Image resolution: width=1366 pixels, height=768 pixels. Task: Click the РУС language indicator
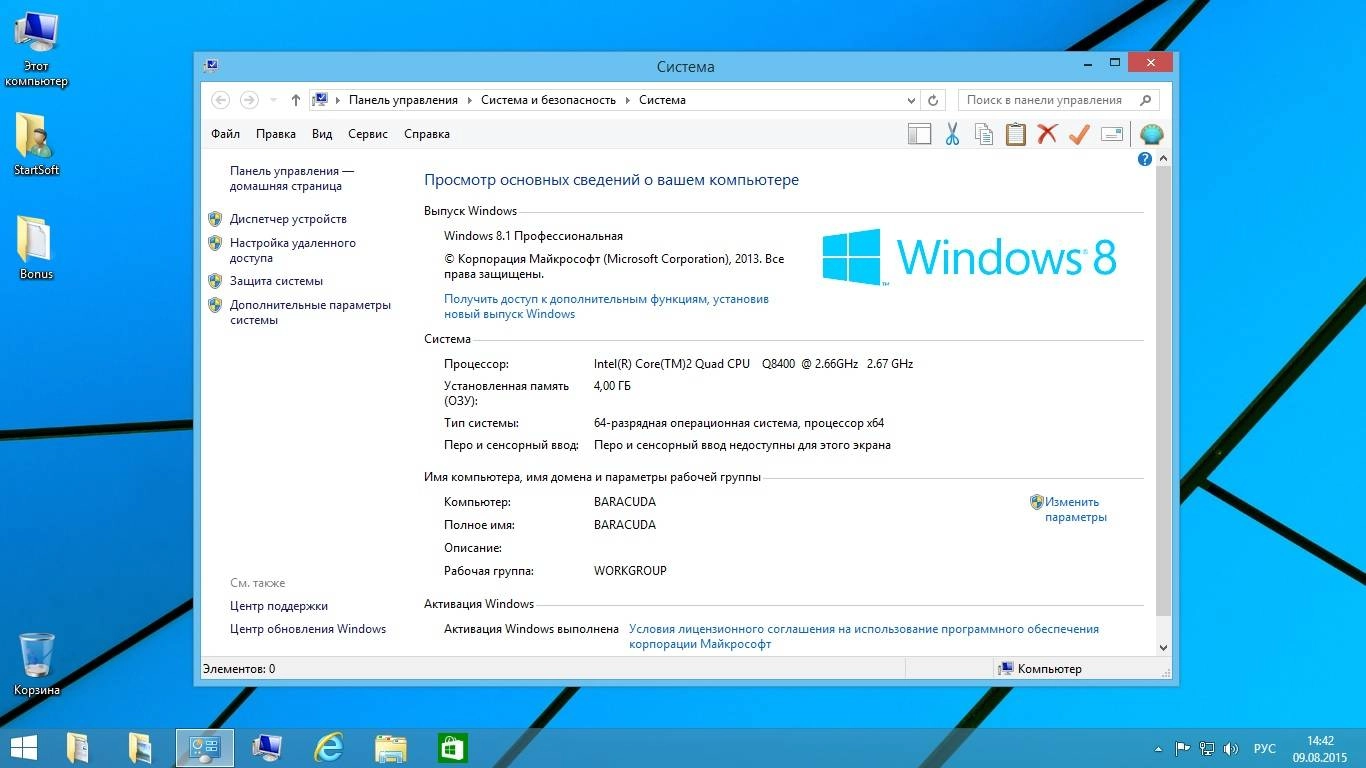[1265, 748]
